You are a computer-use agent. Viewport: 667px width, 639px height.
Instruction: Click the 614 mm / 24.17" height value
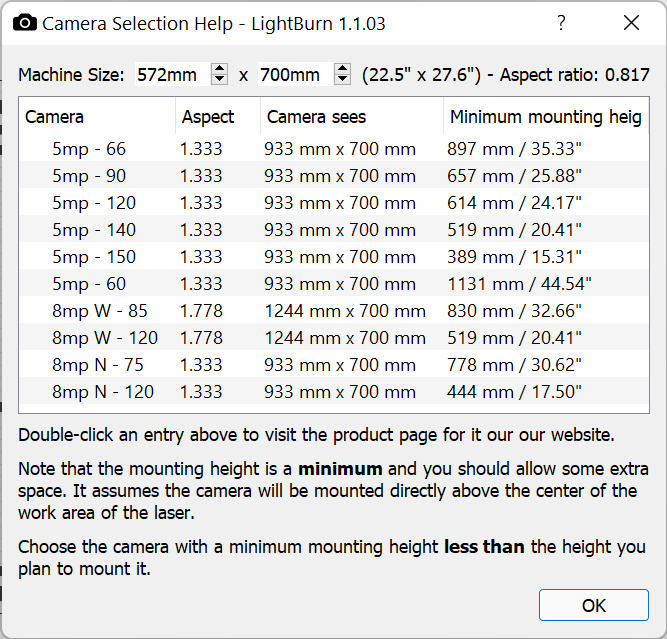pos(514,203)
